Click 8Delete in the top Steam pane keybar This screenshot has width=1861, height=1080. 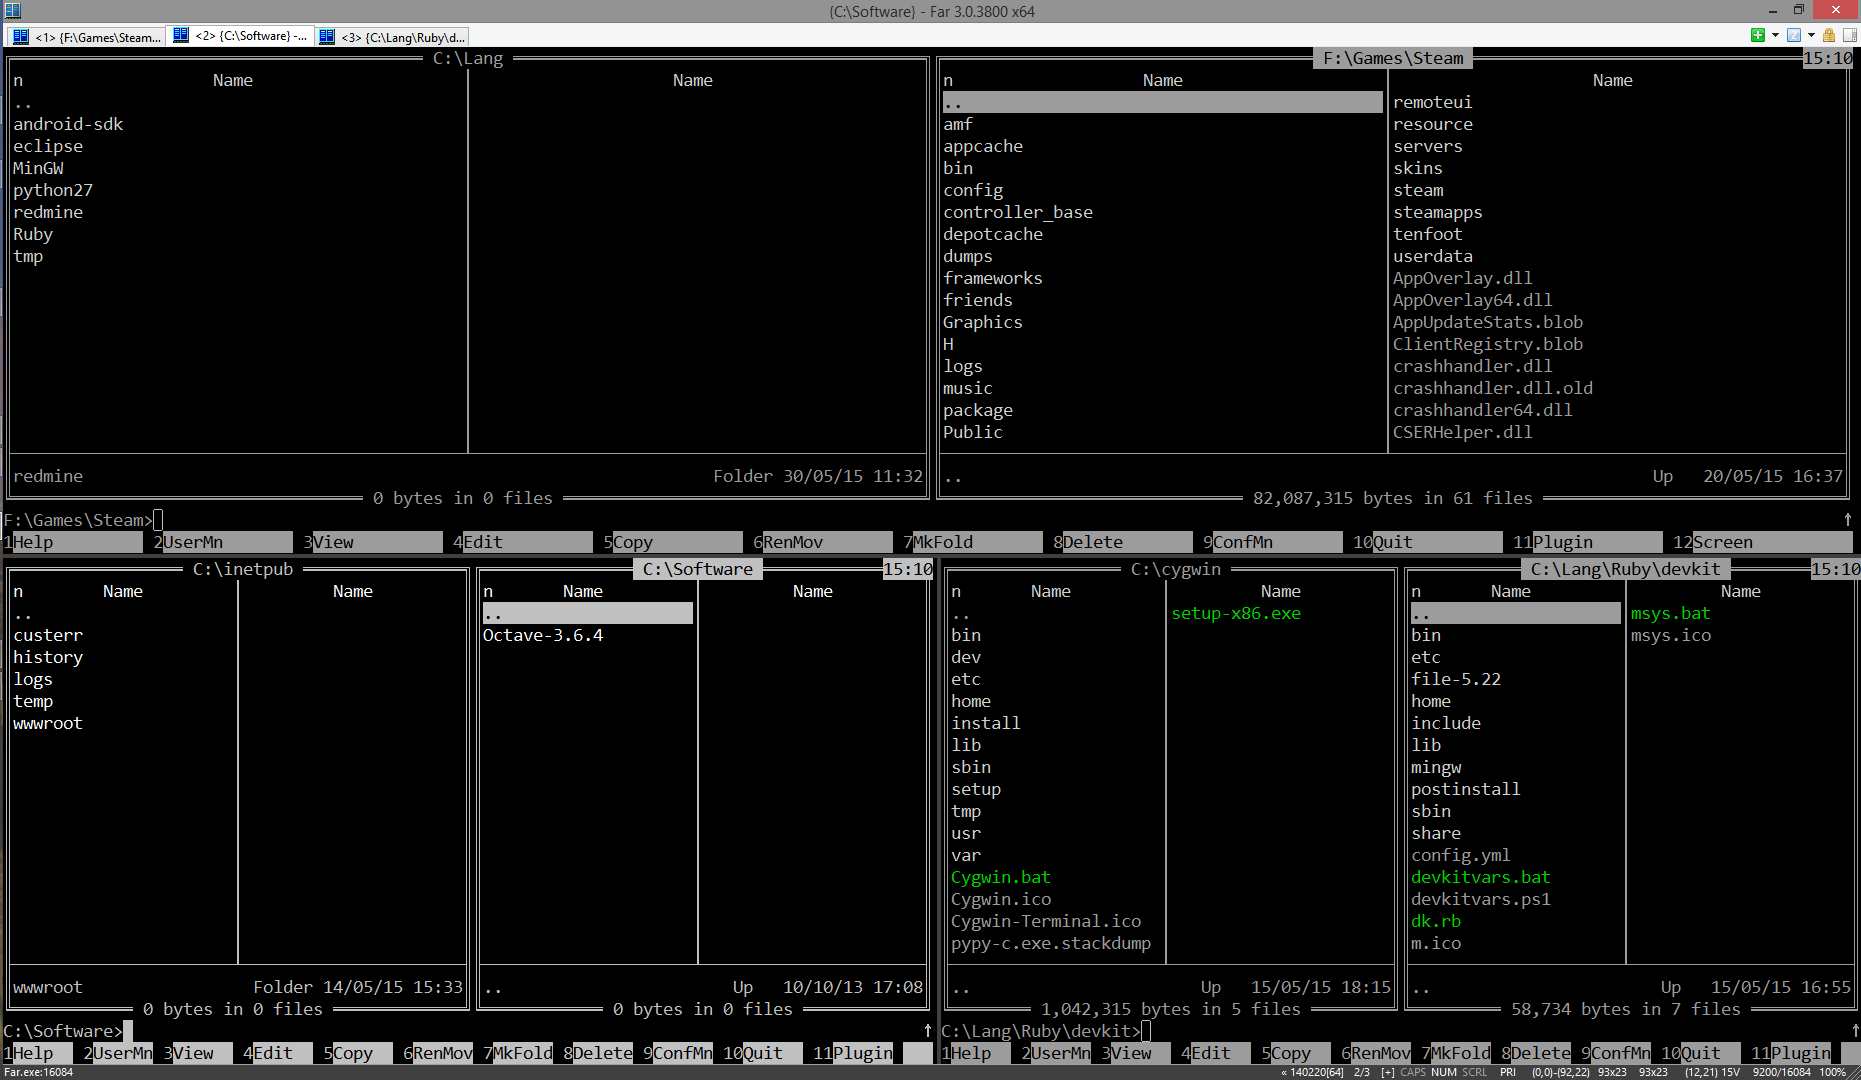coord(1122,542)
